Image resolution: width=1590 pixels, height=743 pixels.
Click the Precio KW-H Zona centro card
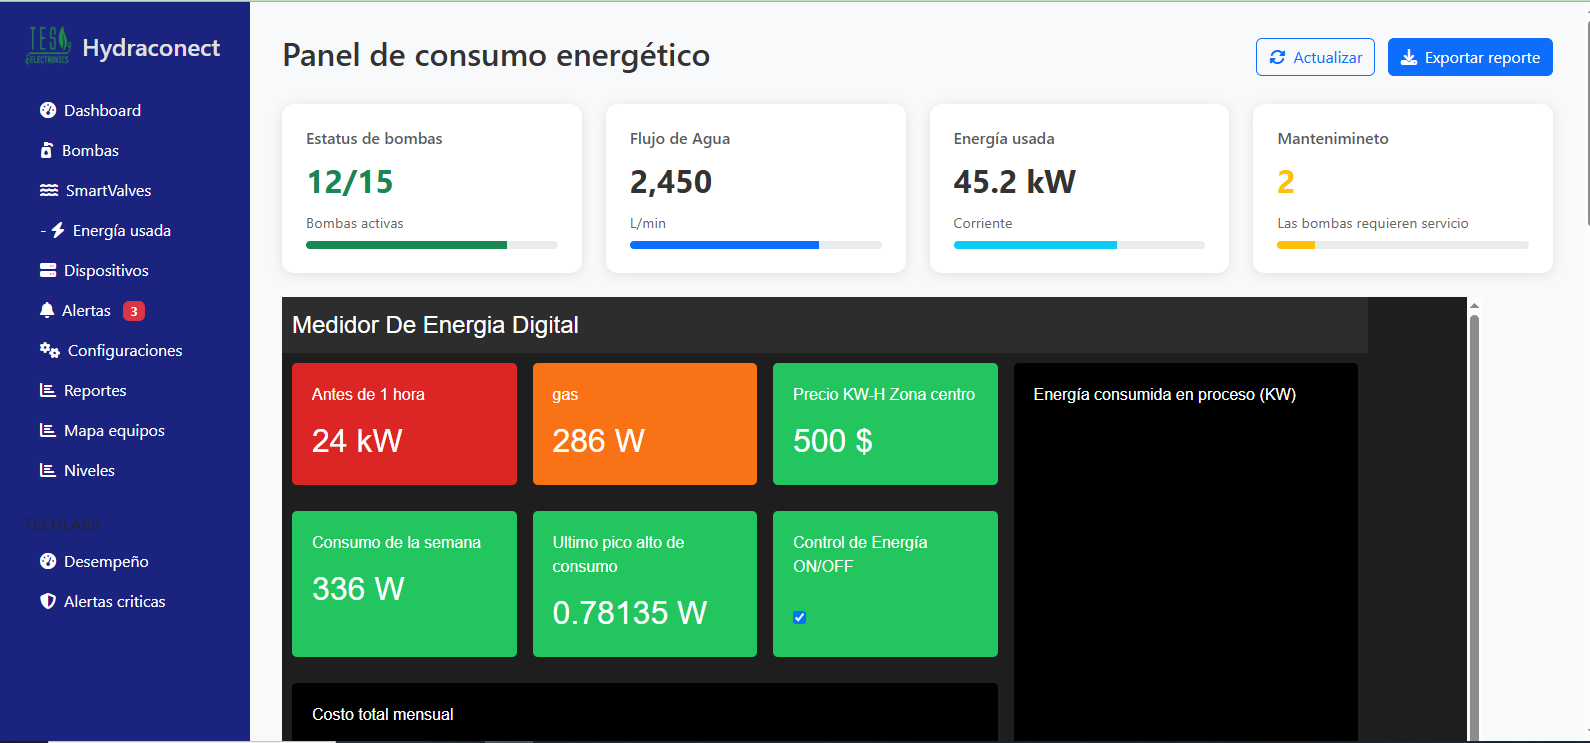(885, 424)
